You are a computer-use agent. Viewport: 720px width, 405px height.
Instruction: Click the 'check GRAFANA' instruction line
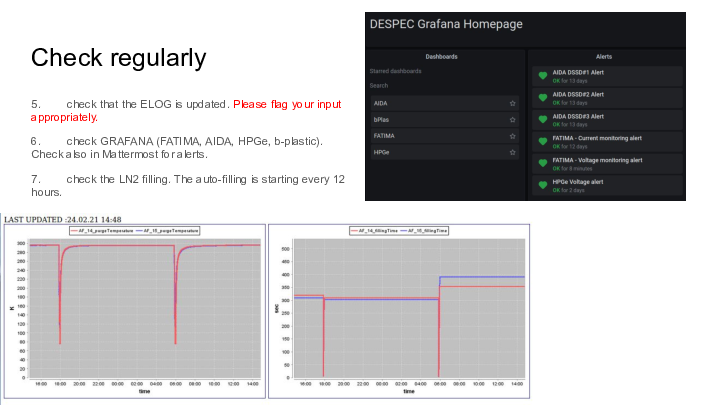pos(177,147)
